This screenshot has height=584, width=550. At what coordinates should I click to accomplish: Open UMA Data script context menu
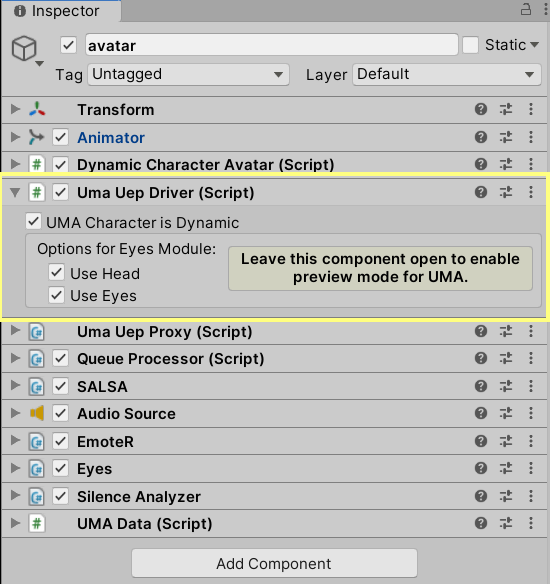point(531,523)
